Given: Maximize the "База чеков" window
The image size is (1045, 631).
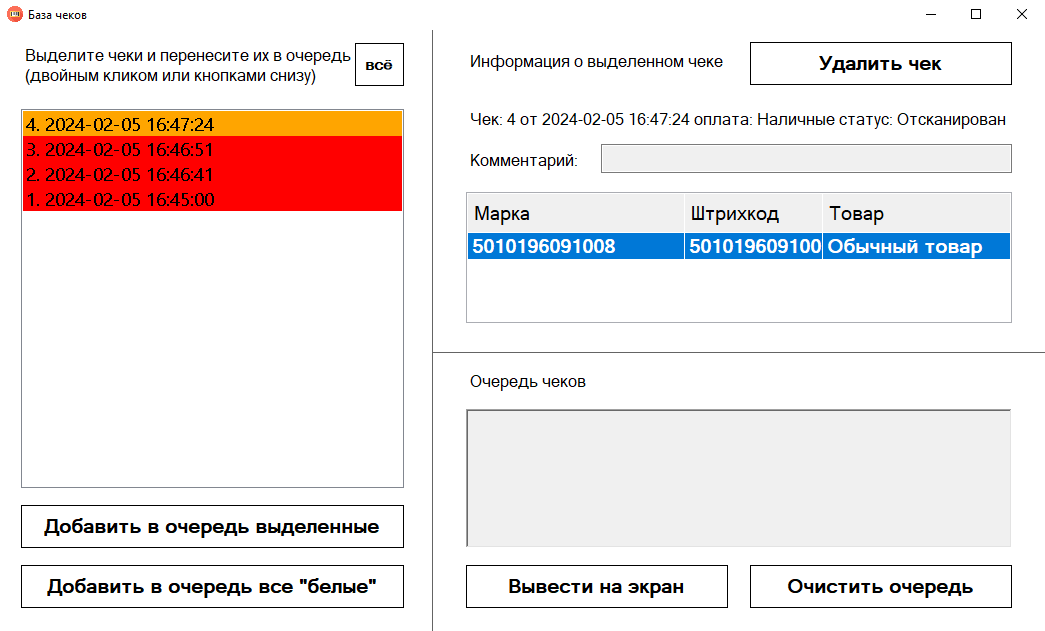Looking at the screenshot, I should point(976,14).
